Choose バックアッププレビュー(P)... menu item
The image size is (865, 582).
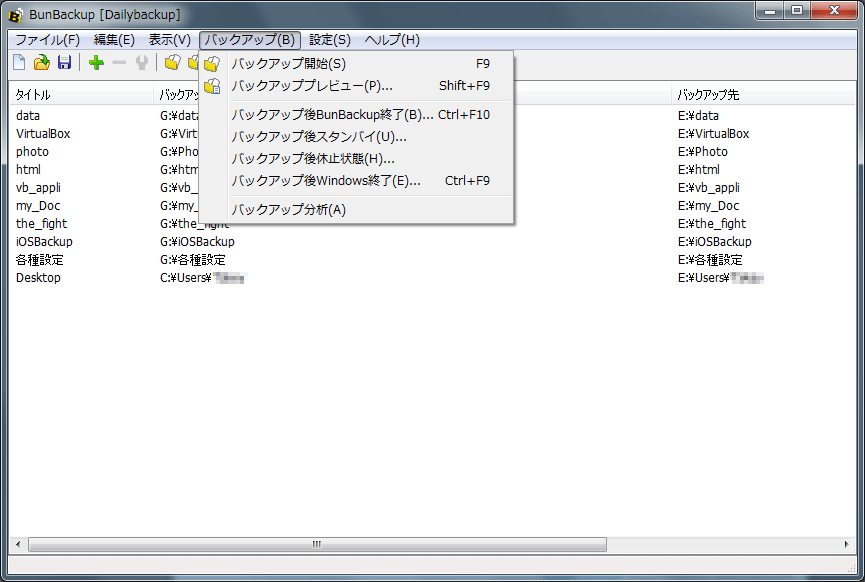[x=357, y=86]
